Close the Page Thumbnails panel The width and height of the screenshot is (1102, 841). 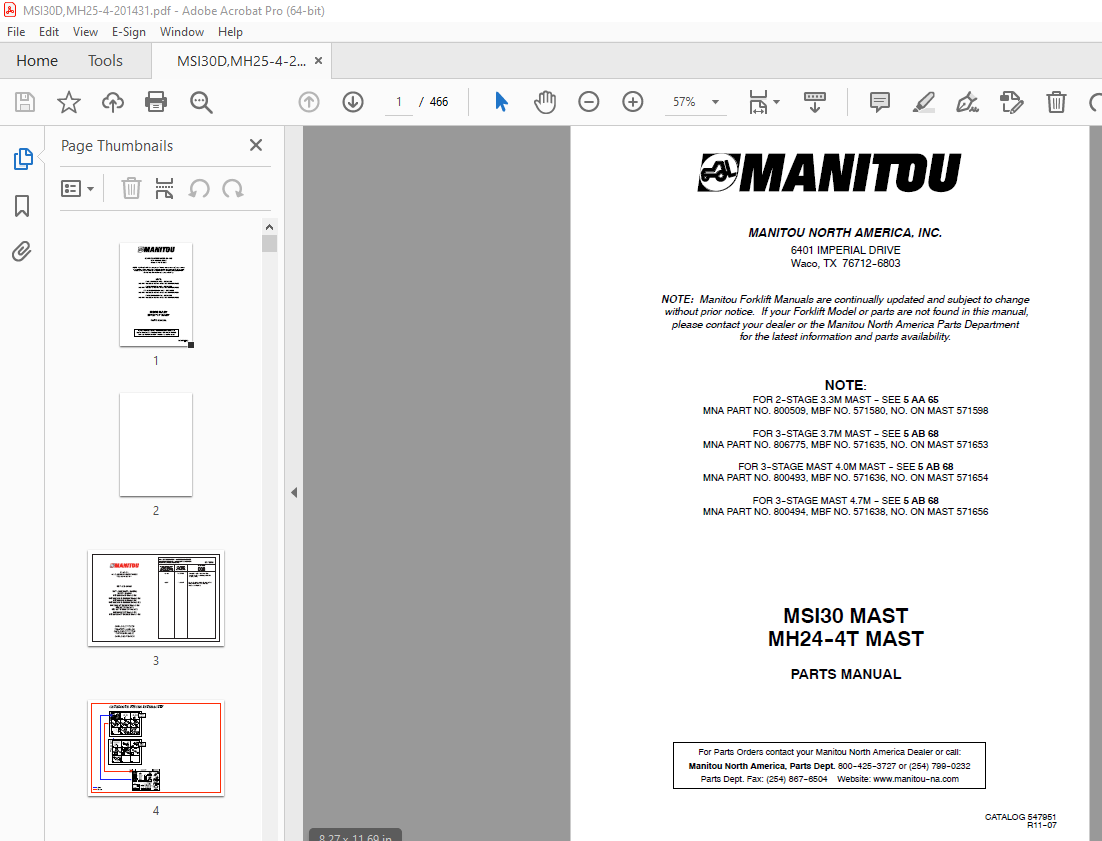(256, 145)
